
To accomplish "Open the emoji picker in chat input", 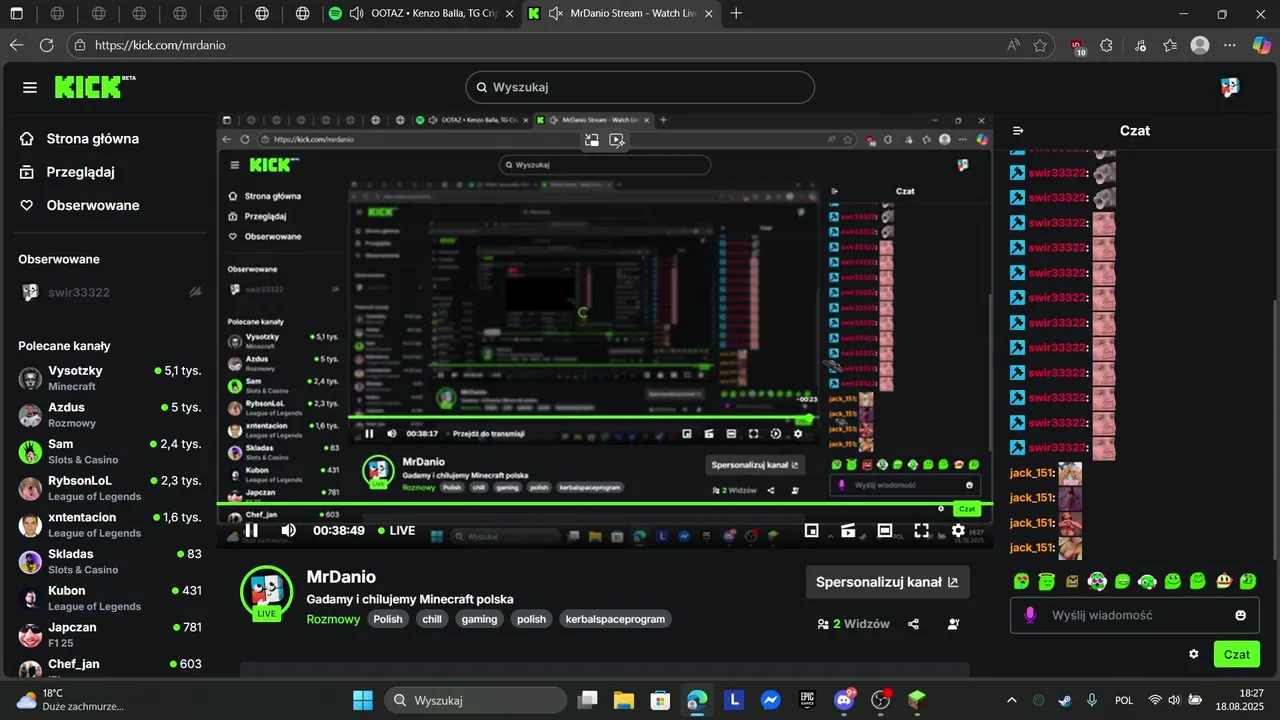I will coord(1241,615).
